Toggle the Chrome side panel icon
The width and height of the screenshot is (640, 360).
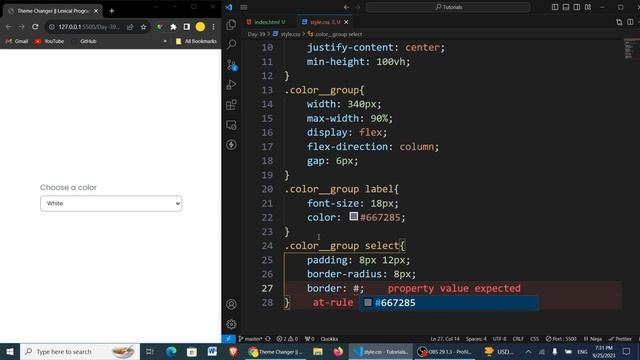tap(187, 27)
